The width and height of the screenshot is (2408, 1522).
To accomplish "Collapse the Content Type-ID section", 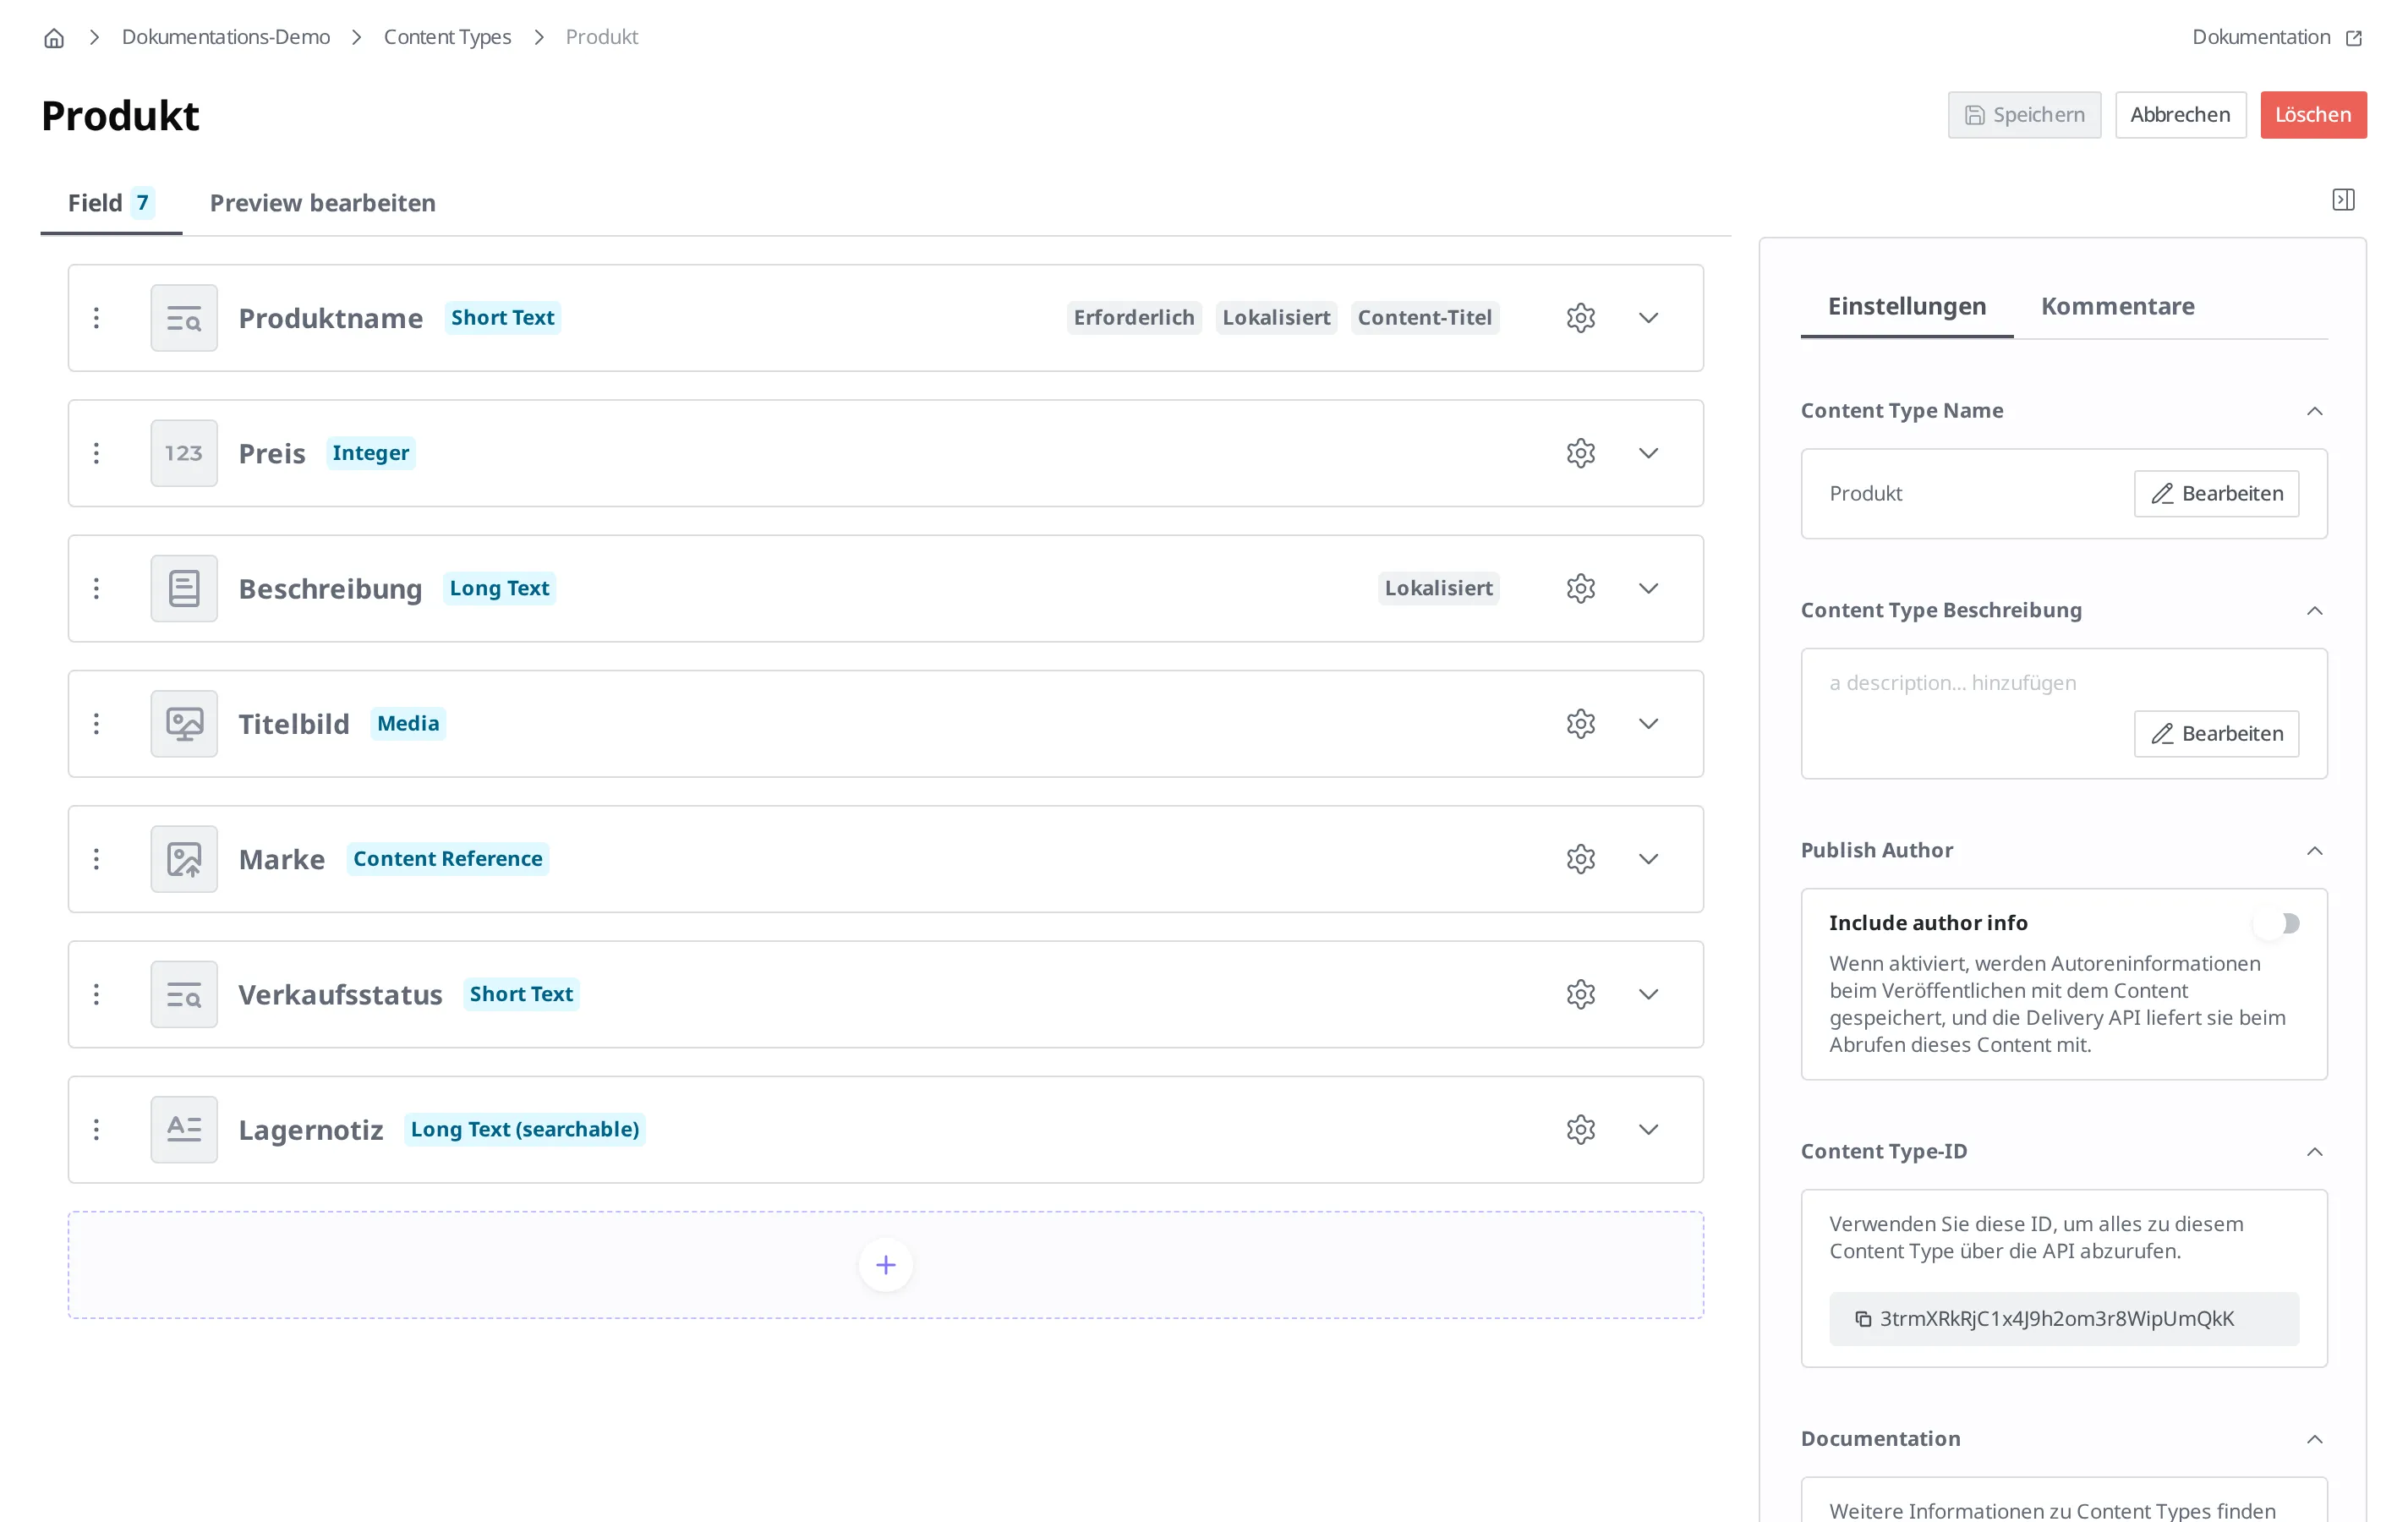I will [x=2314, y=1152].
